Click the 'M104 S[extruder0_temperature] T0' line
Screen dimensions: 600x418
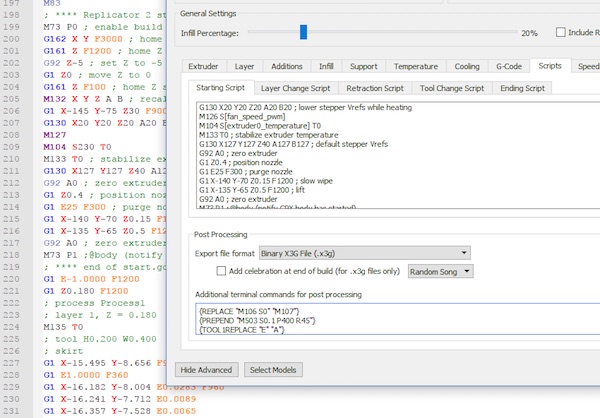point(260,126)
